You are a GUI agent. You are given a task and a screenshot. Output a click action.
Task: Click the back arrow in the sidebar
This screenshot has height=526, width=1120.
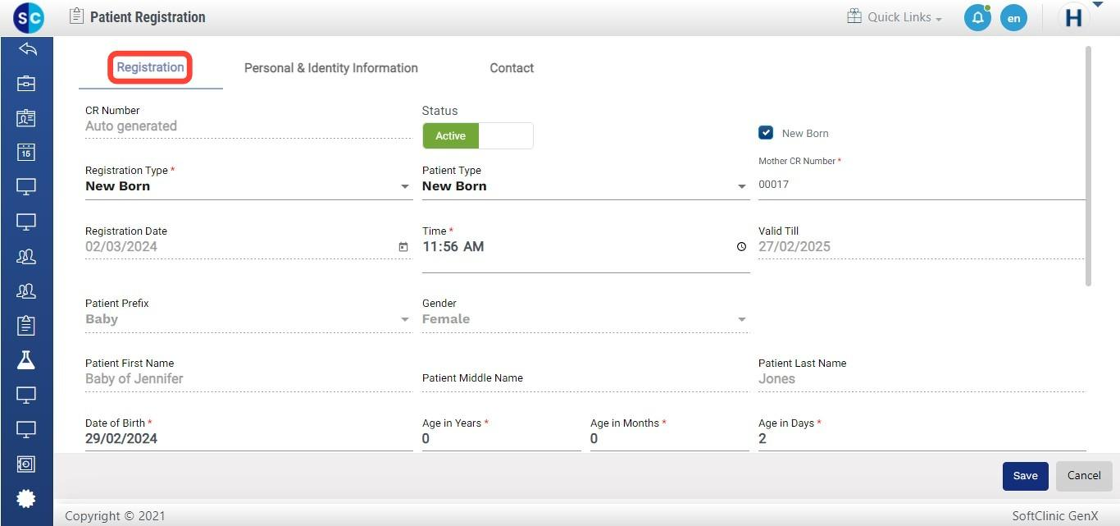pos(26,49)
